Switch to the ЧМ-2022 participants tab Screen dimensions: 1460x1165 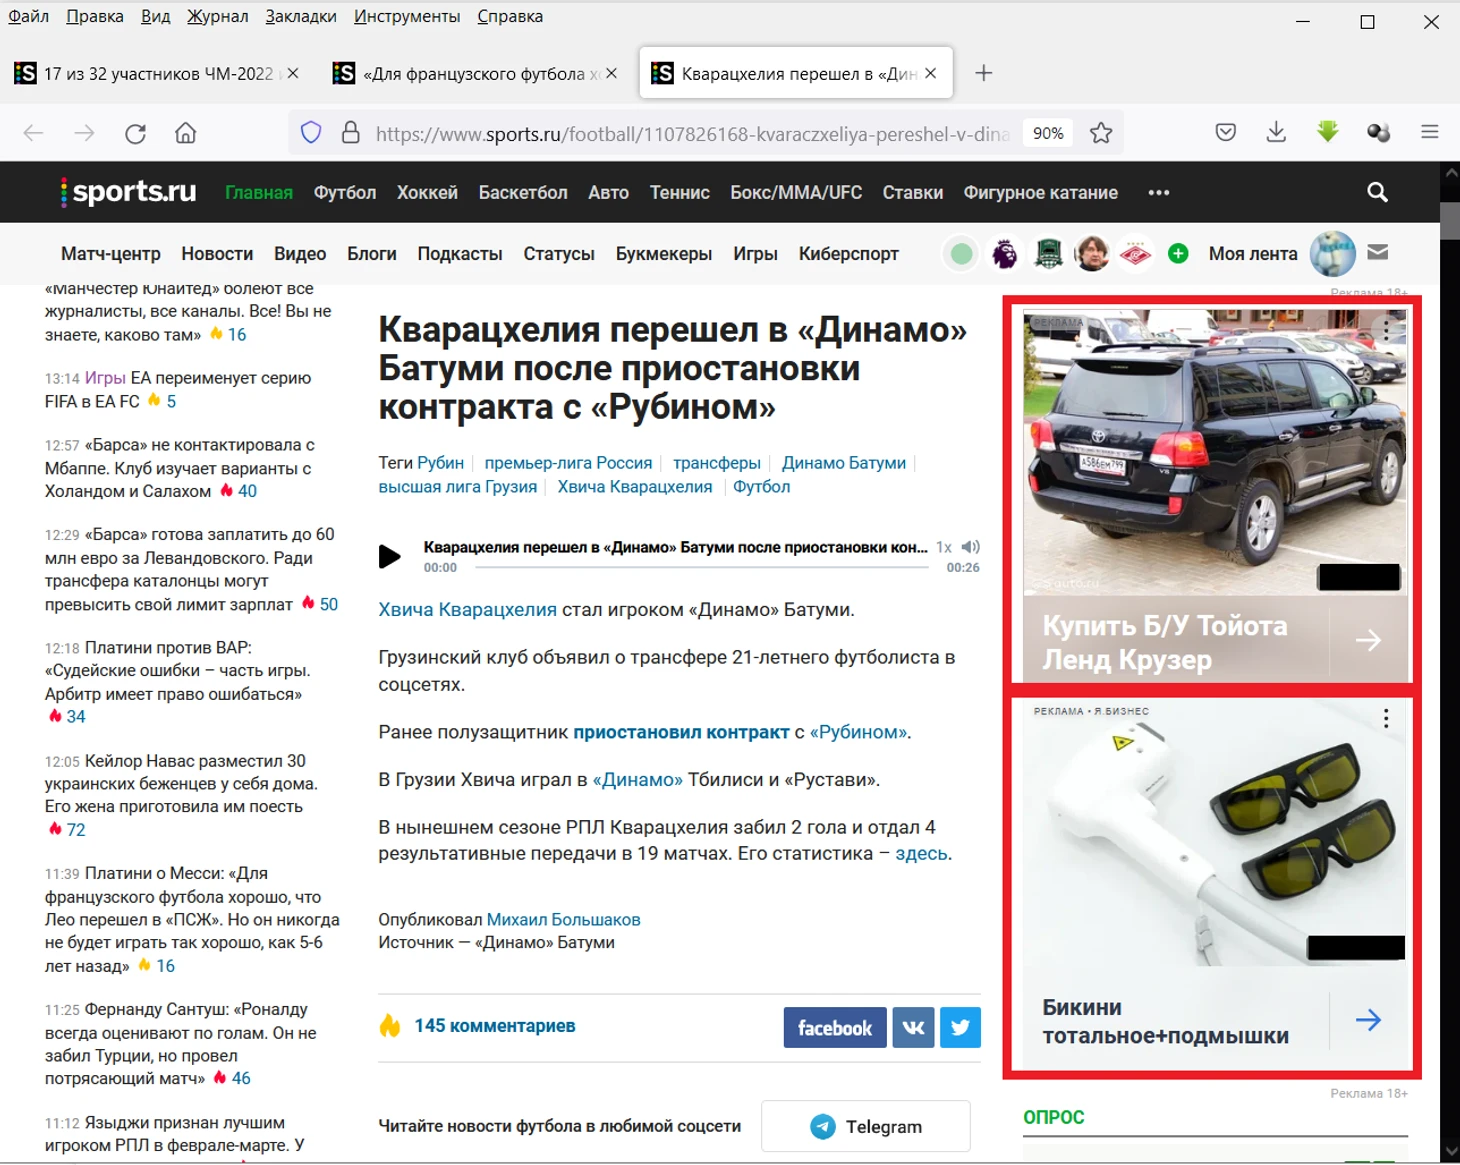click(x=157, y=74)
